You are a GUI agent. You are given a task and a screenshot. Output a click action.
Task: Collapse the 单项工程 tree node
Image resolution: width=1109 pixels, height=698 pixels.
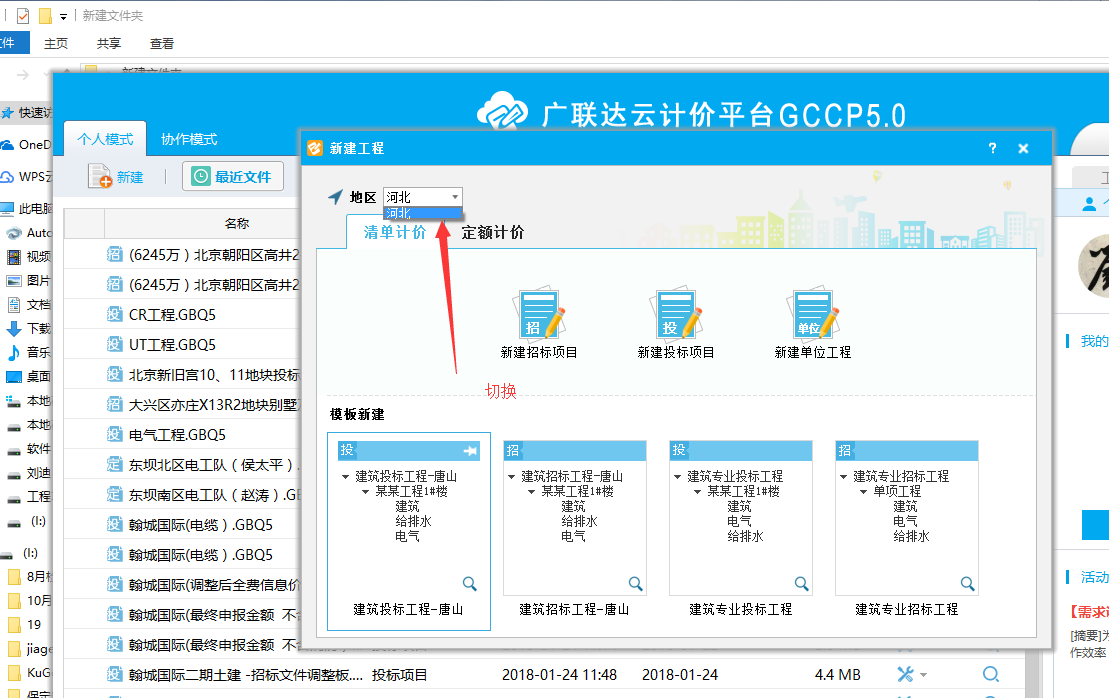click(x=864, y=491)
